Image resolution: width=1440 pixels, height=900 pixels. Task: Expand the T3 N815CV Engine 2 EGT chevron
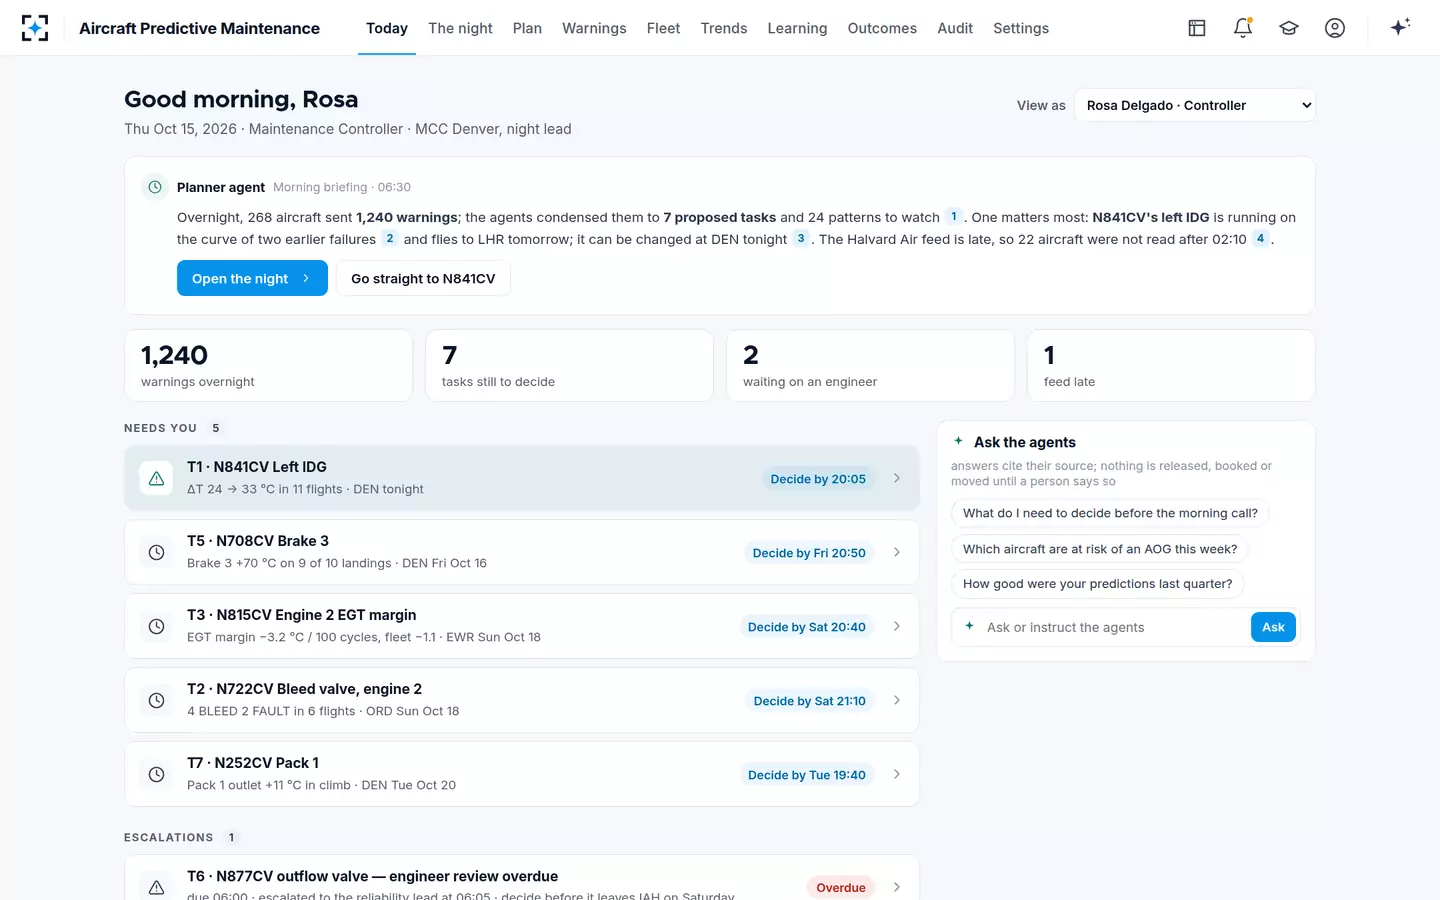click(x=897, y=627)
